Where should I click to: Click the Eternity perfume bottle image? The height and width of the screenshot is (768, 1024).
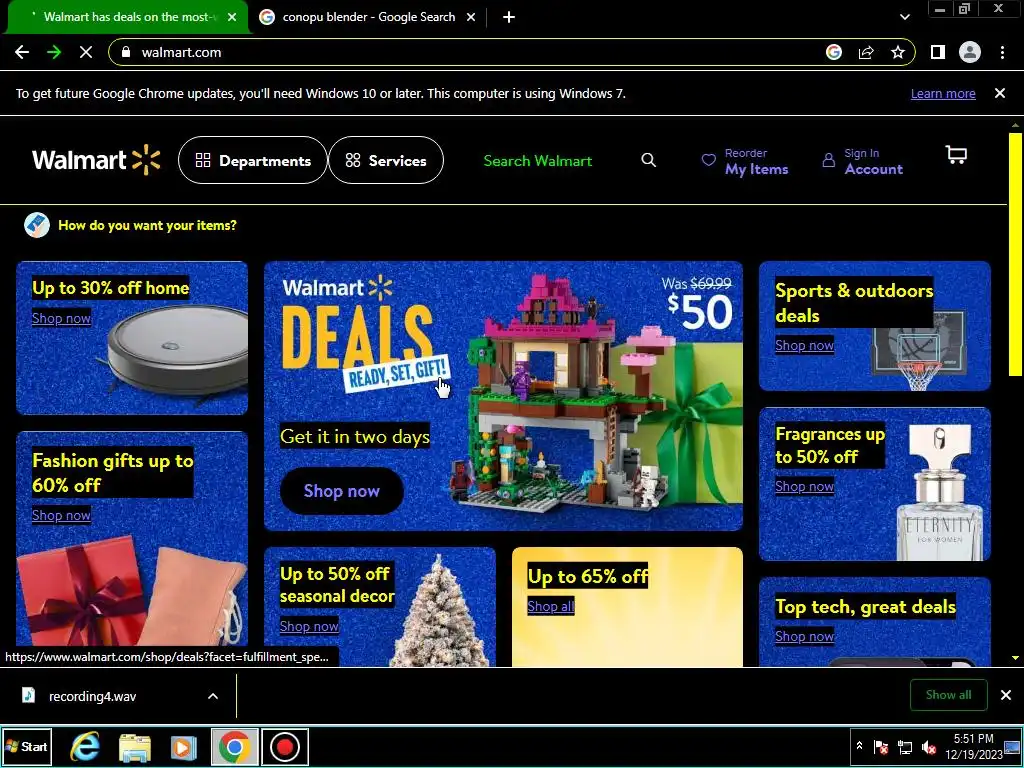[940, 493]
